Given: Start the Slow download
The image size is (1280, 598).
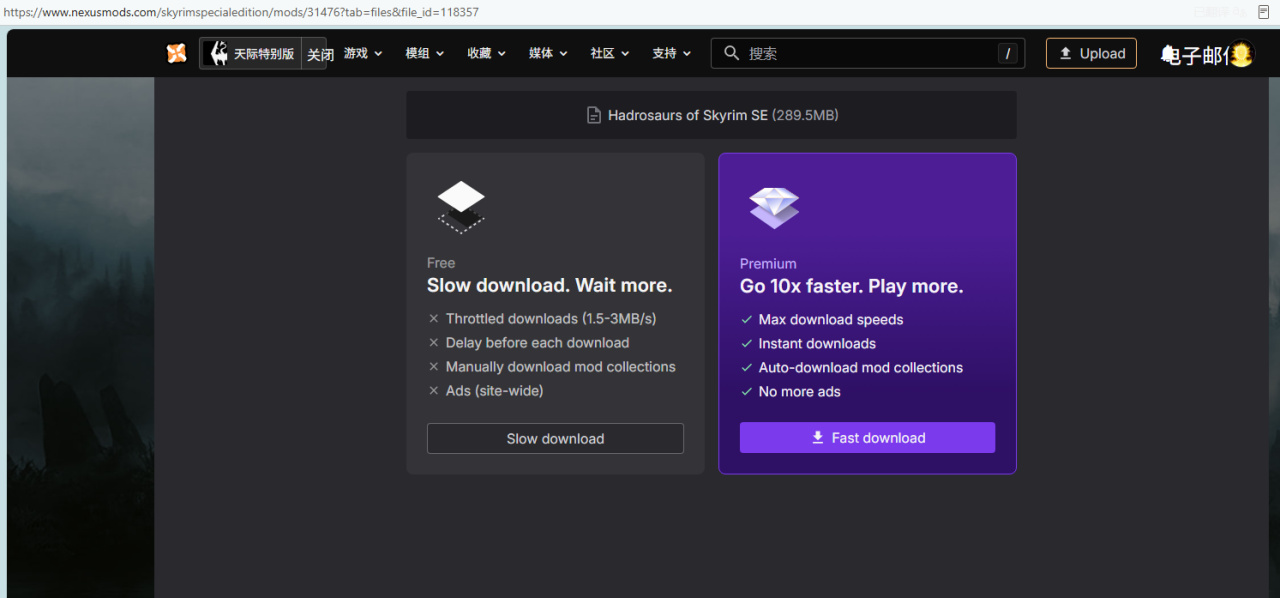Looking at the screenshot, I should (x=555, y=439).
